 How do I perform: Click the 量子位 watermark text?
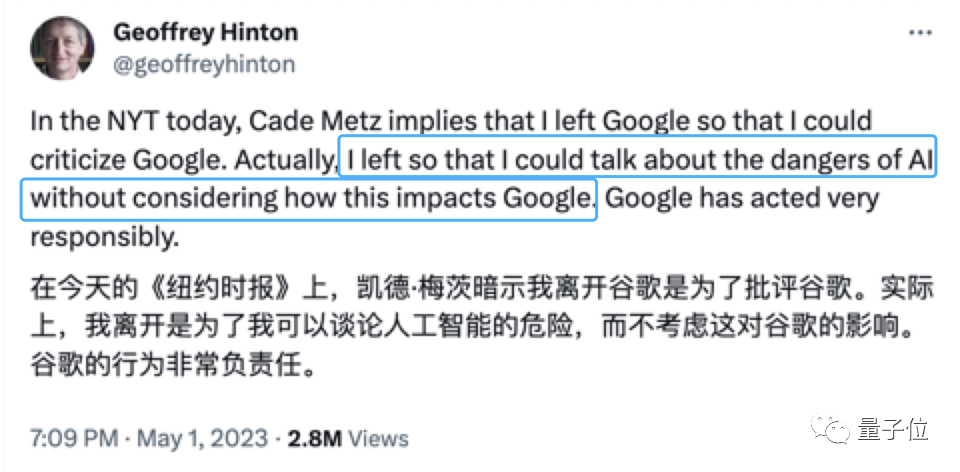coord(892,430)
